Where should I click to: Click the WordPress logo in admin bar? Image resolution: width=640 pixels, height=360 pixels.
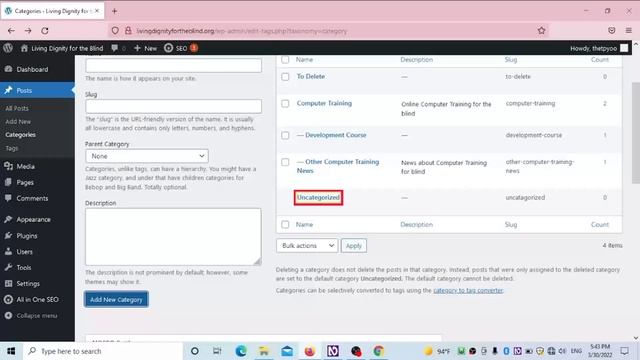click(8, 48)
